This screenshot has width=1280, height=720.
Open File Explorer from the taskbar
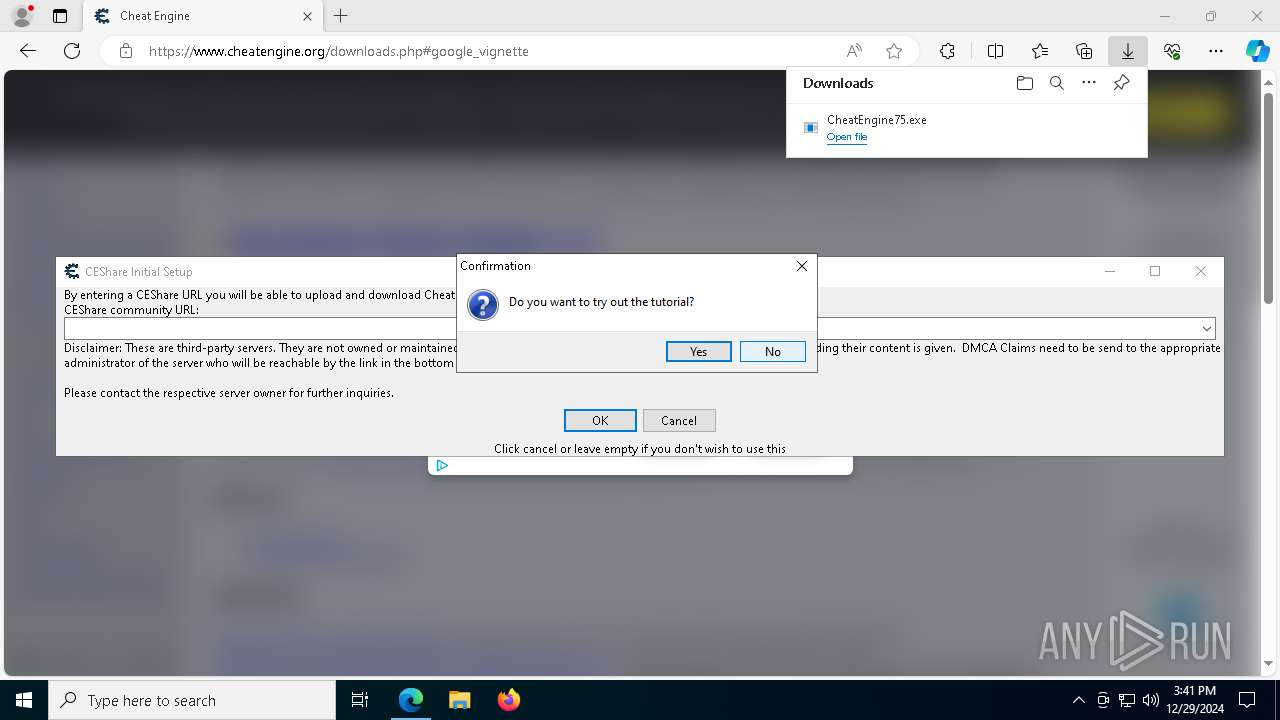[459, 700]
